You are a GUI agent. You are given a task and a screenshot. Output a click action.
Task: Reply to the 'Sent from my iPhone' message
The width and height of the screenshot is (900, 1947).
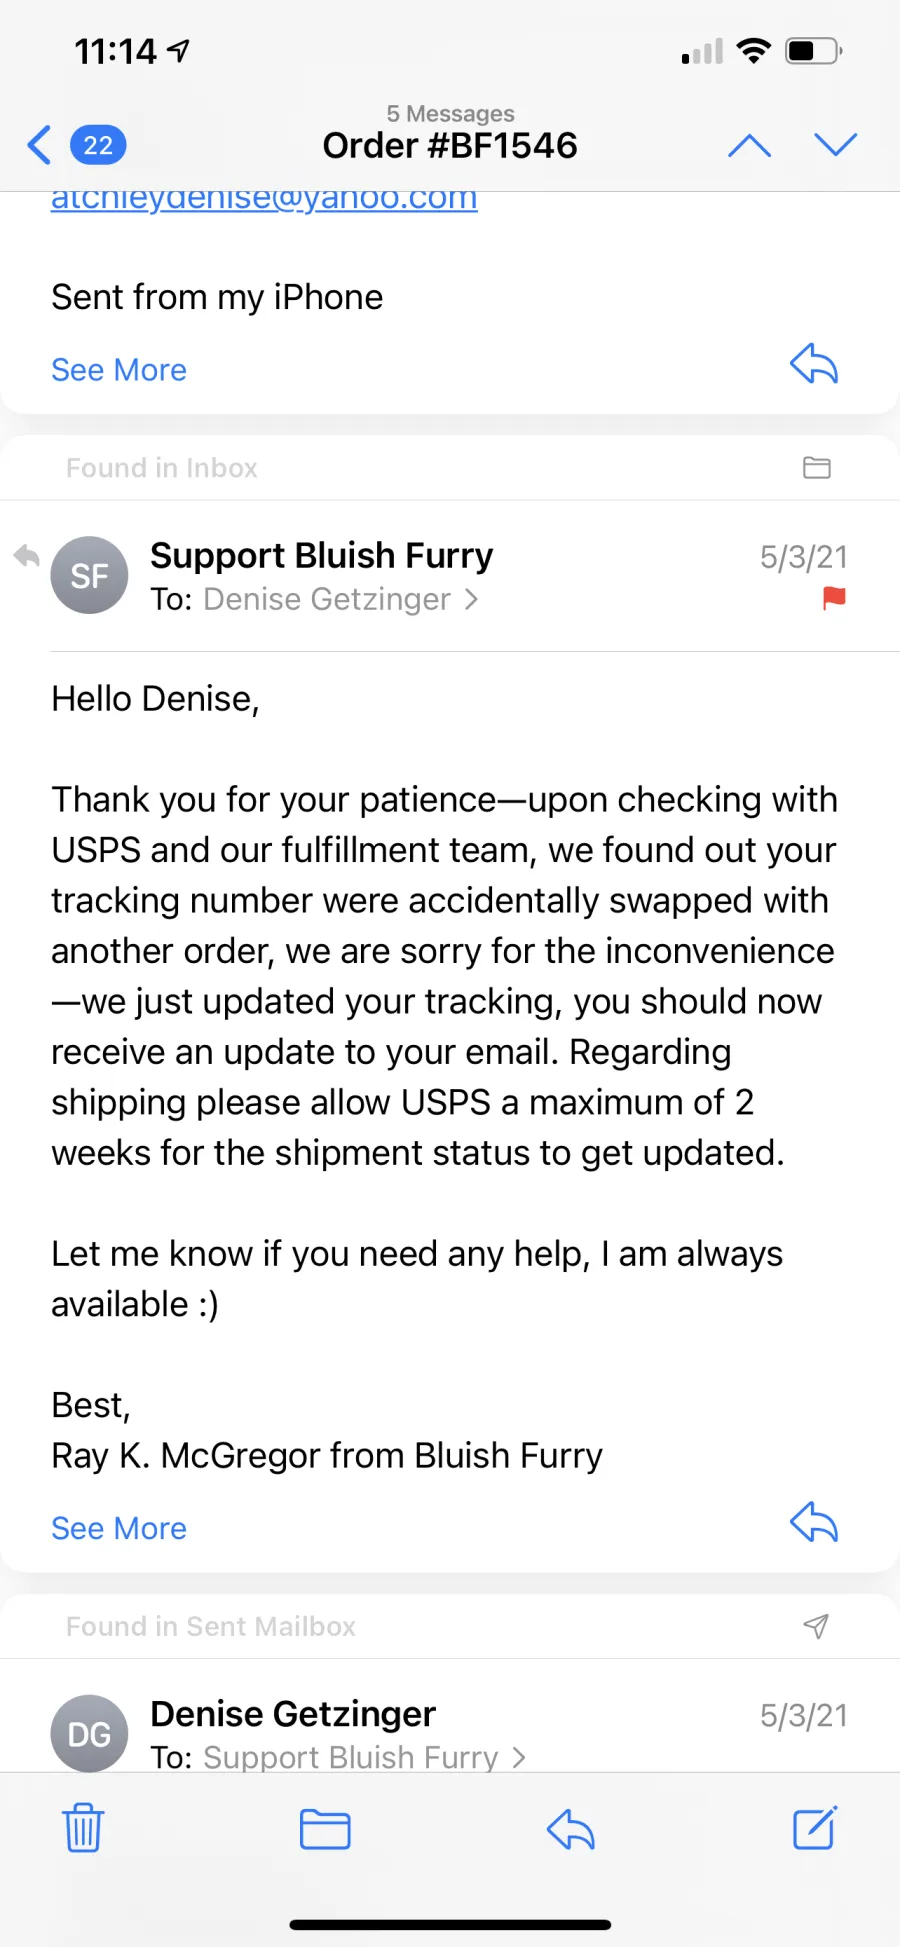click(814, 364)
